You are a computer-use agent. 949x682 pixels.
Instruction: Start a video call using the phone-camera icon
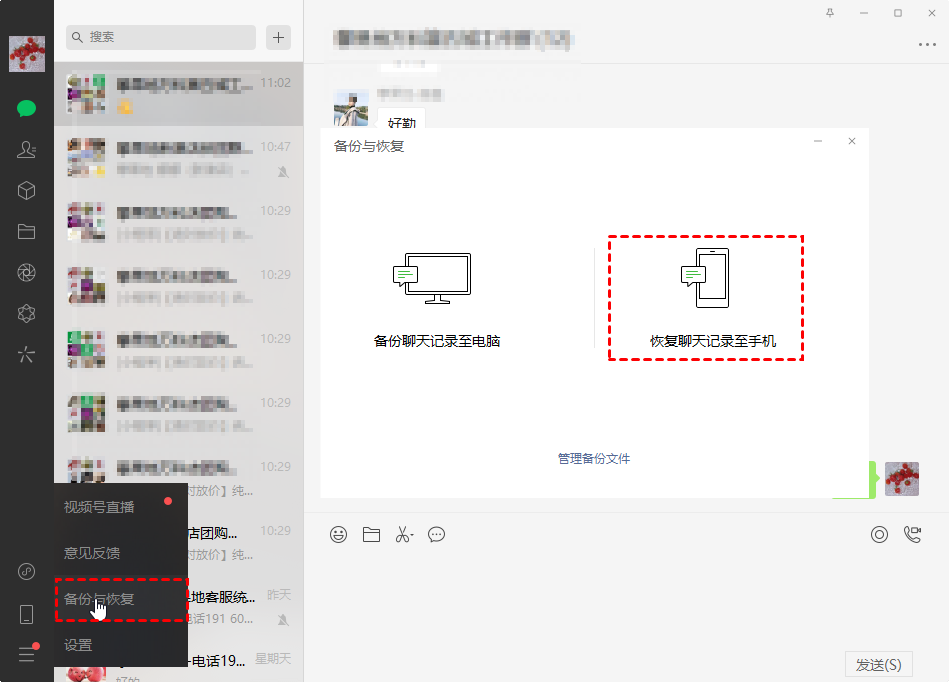pos(913,534)
